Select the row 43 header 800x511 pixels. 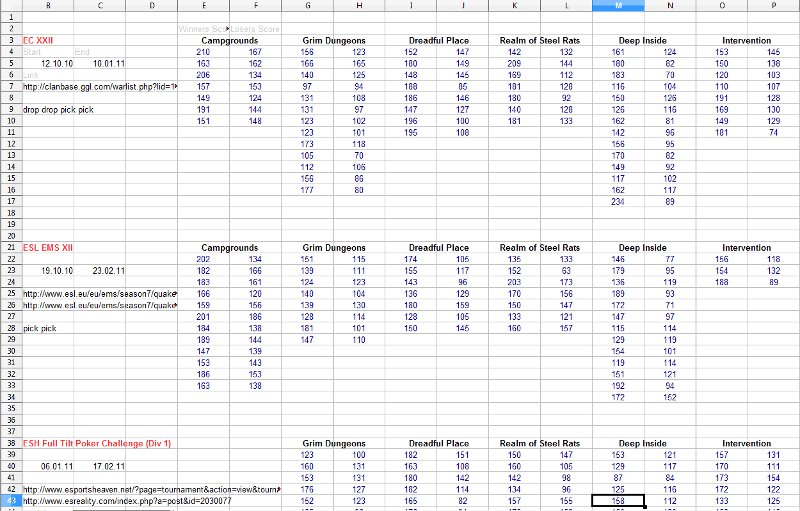[8, 500]
